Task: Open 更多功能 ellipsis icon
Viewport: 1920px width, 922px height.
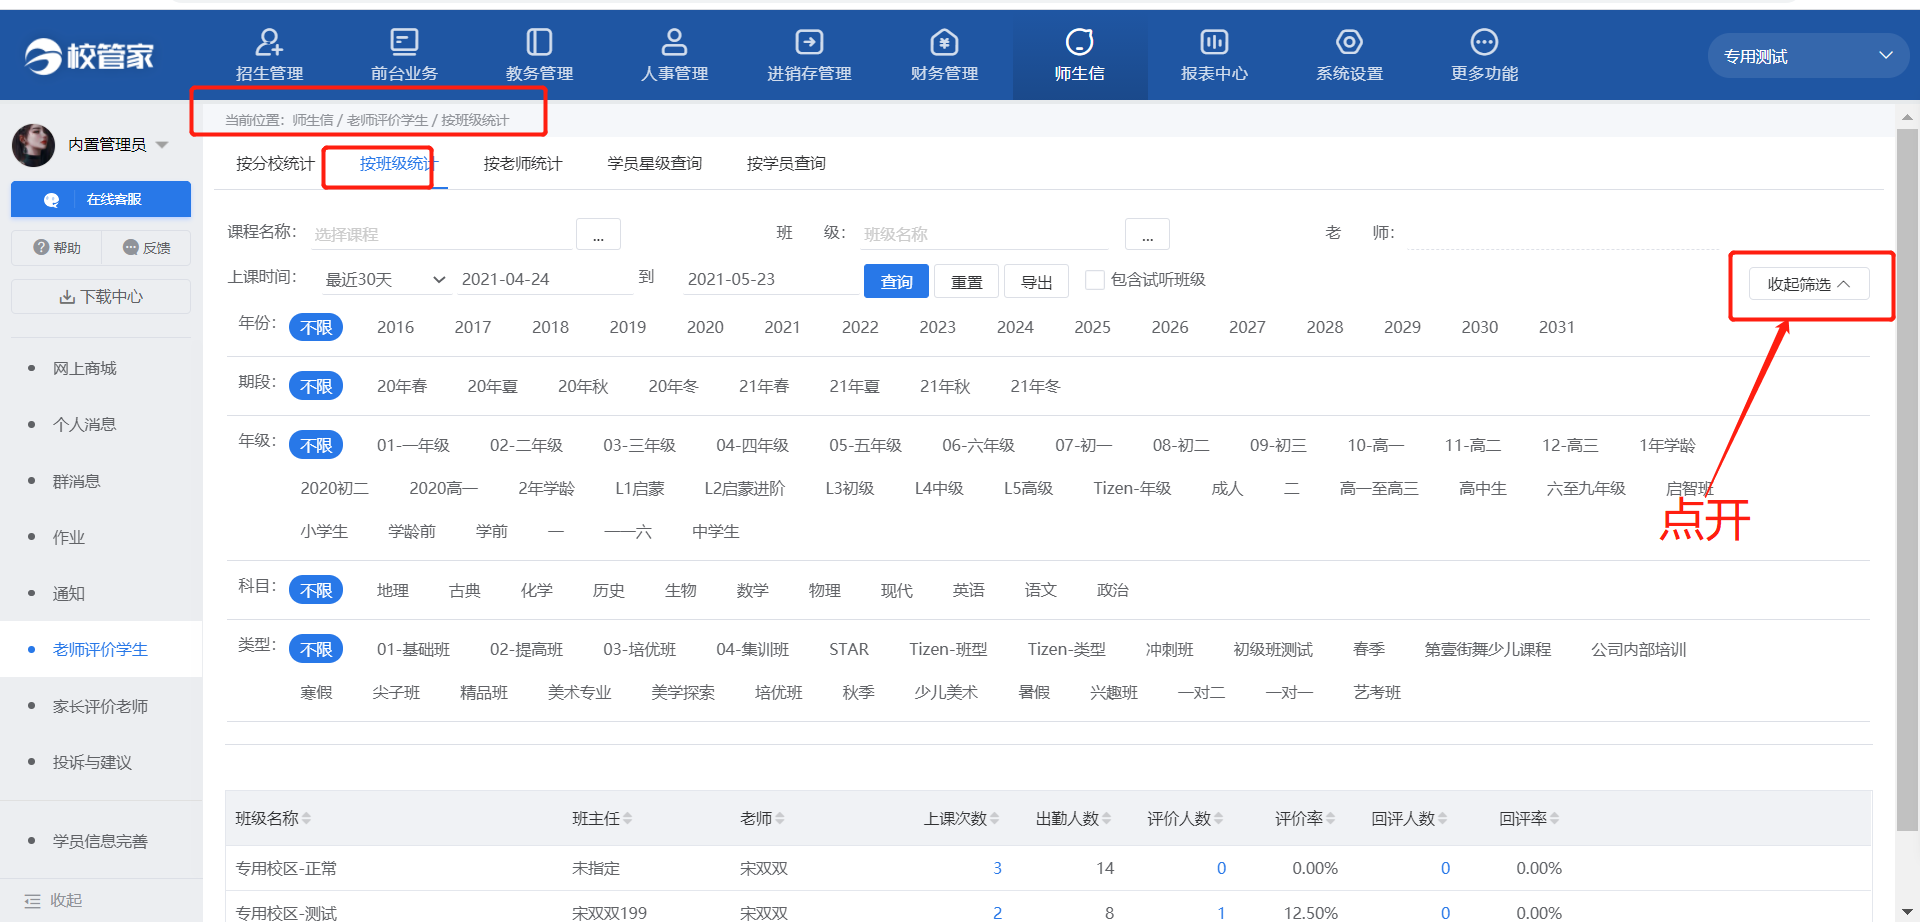Action: point(1484,42)
